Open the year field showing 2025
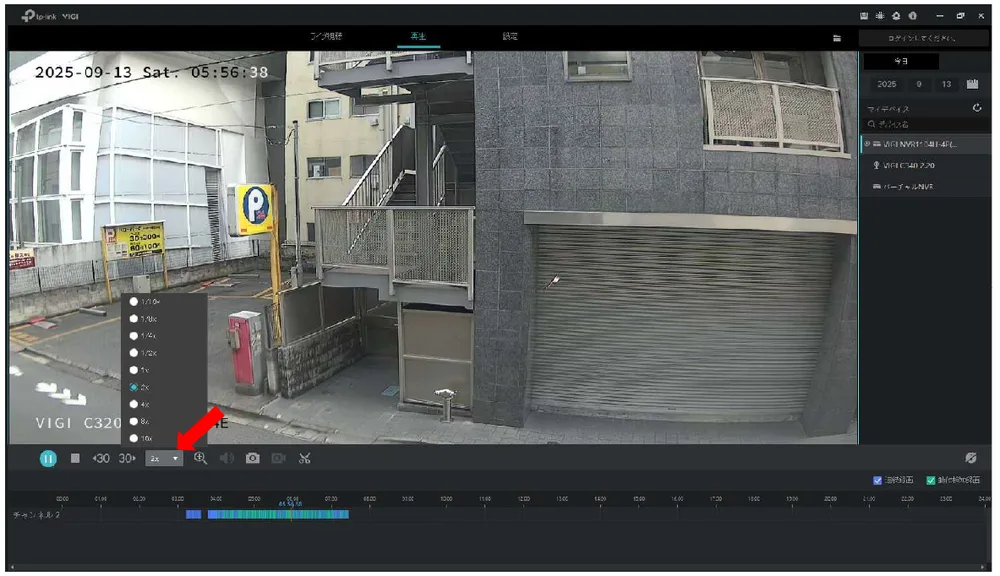 (x=886, y=84)
